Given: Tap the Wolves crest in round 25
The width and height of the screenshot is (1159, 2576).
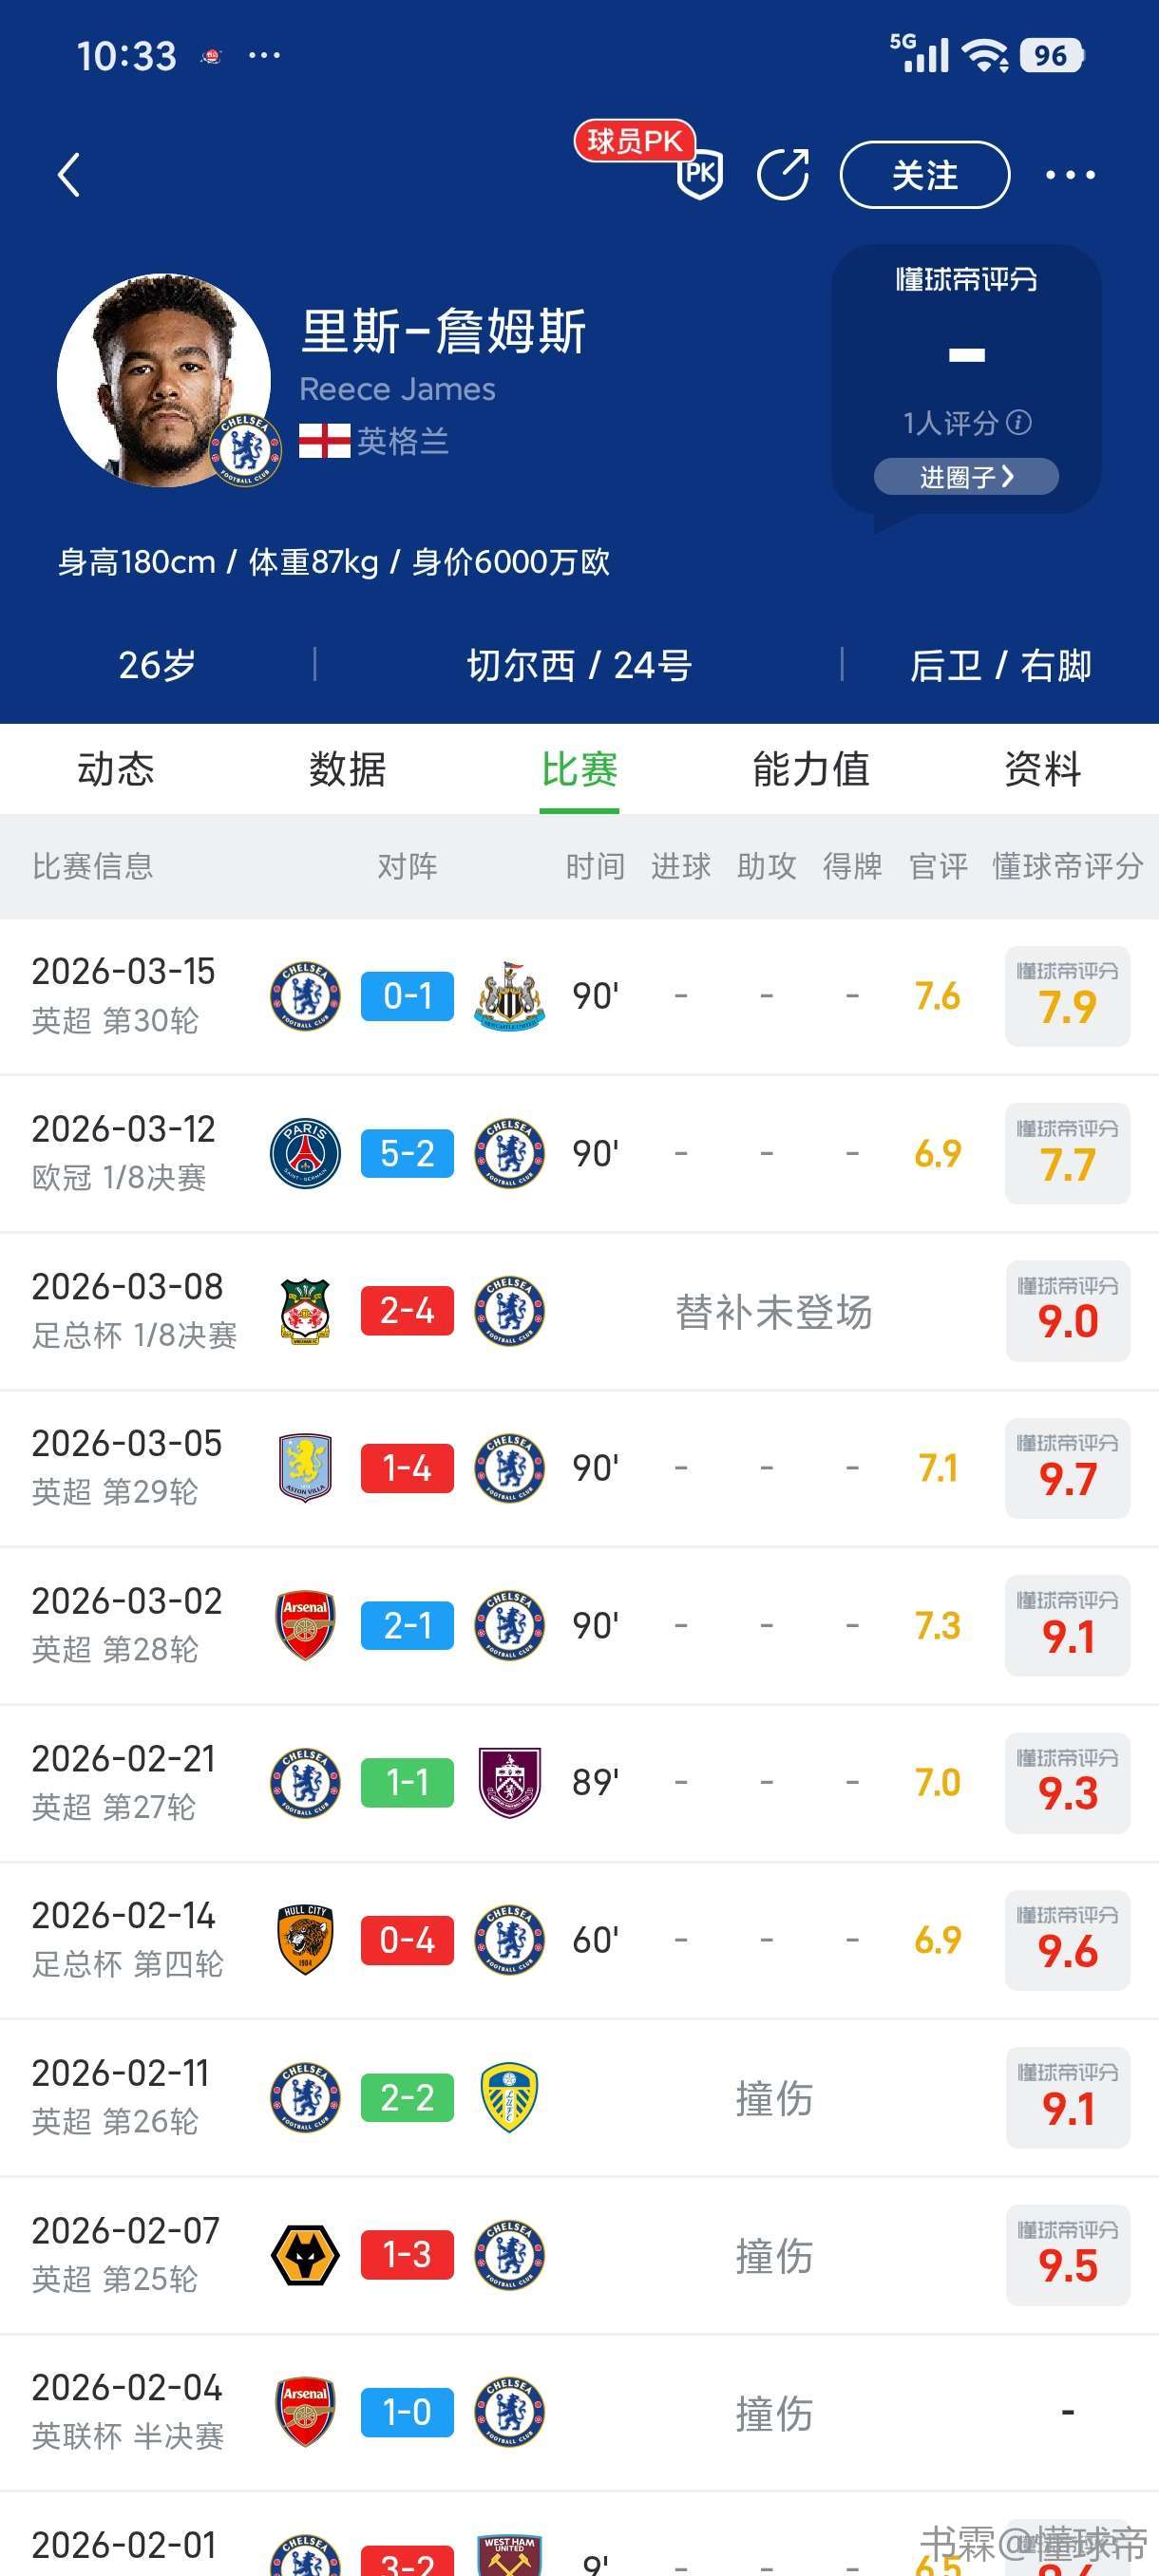Looking at the screenshot, I should tap(305, 2255).
